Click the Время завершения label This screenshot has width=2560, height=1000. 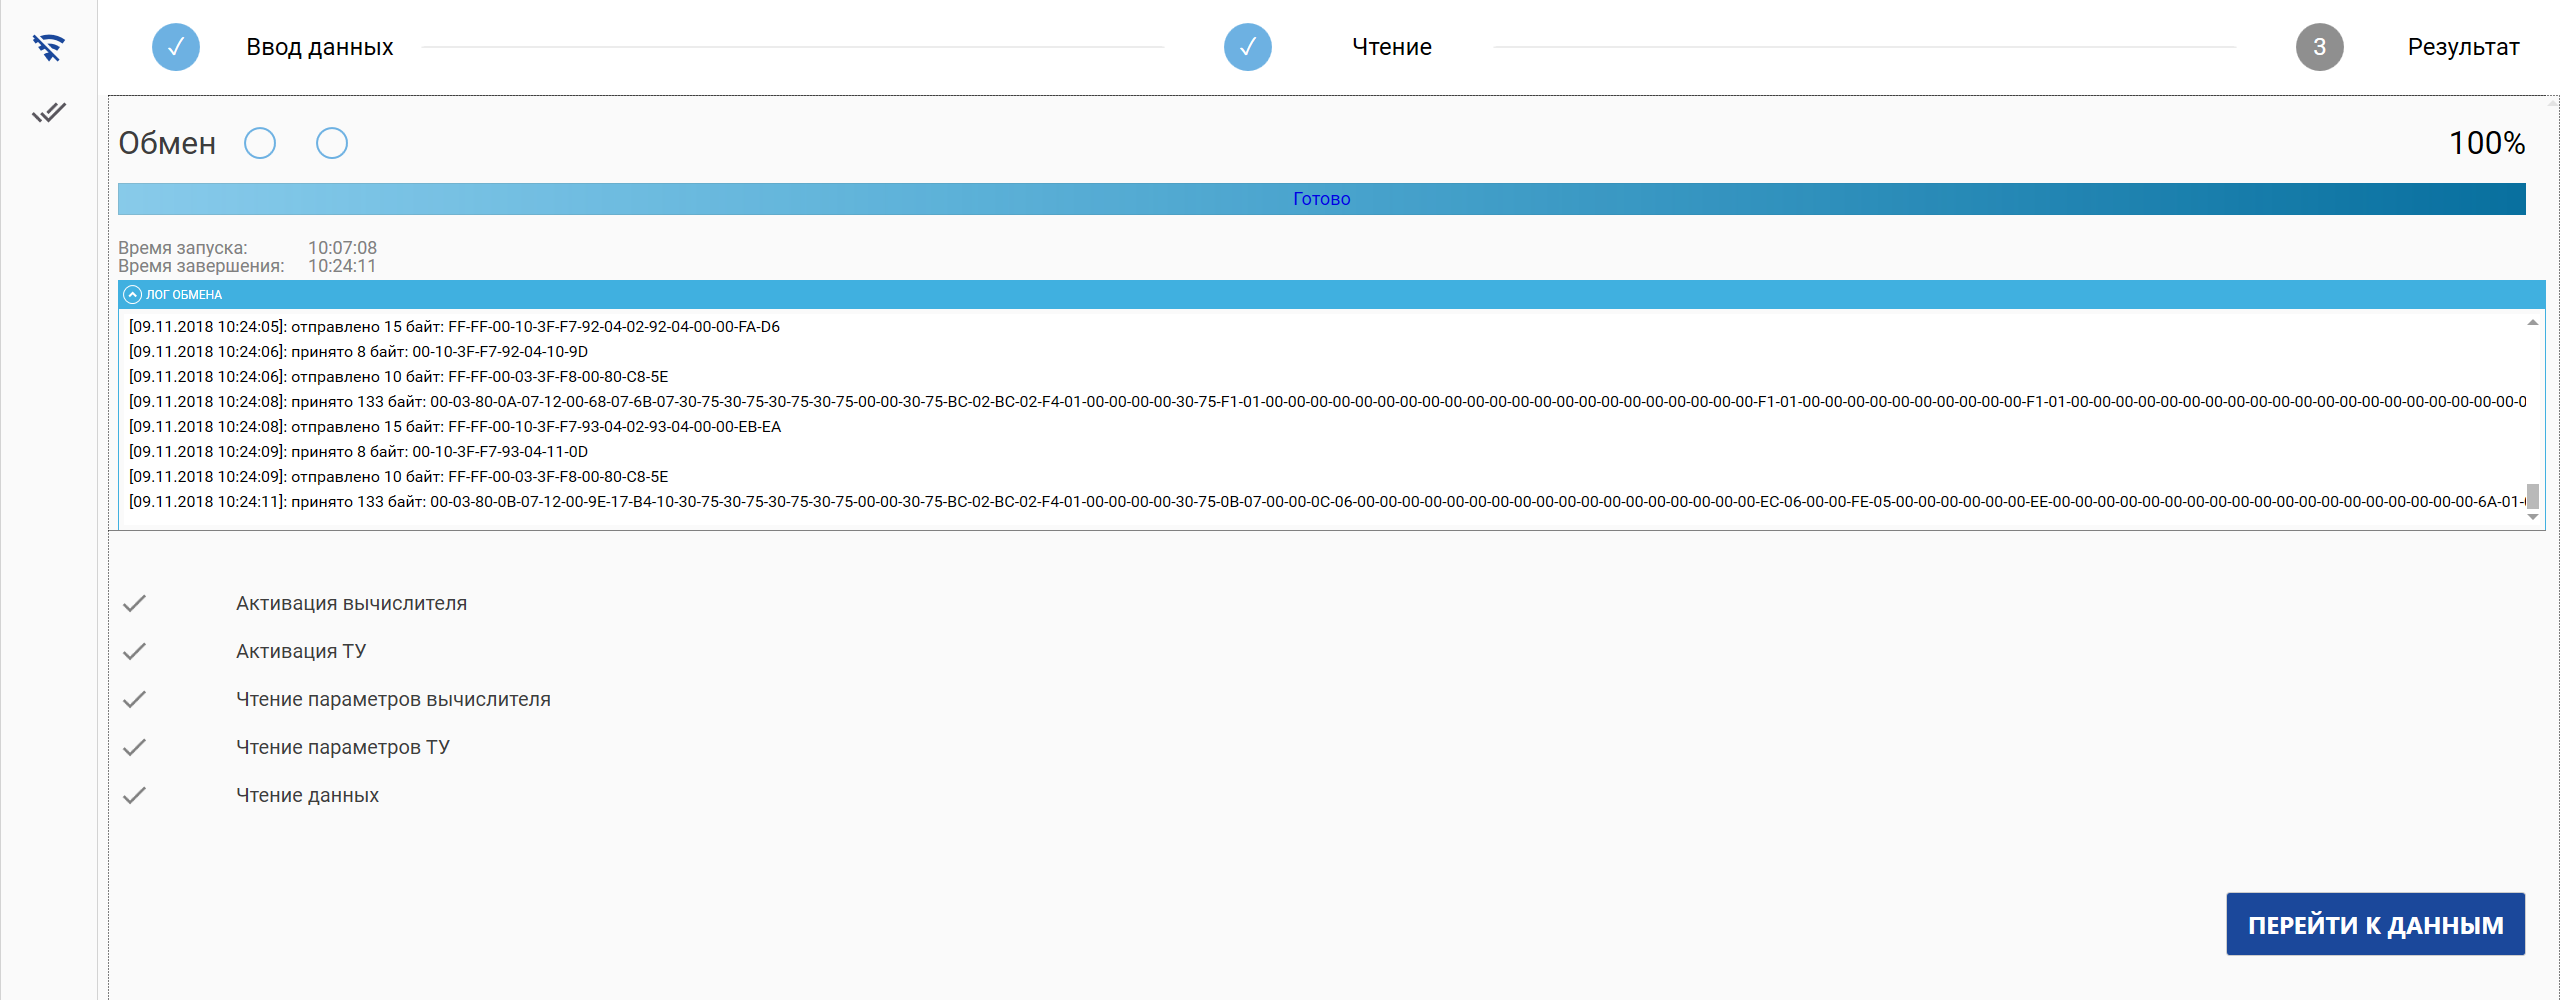pos(201,266)
